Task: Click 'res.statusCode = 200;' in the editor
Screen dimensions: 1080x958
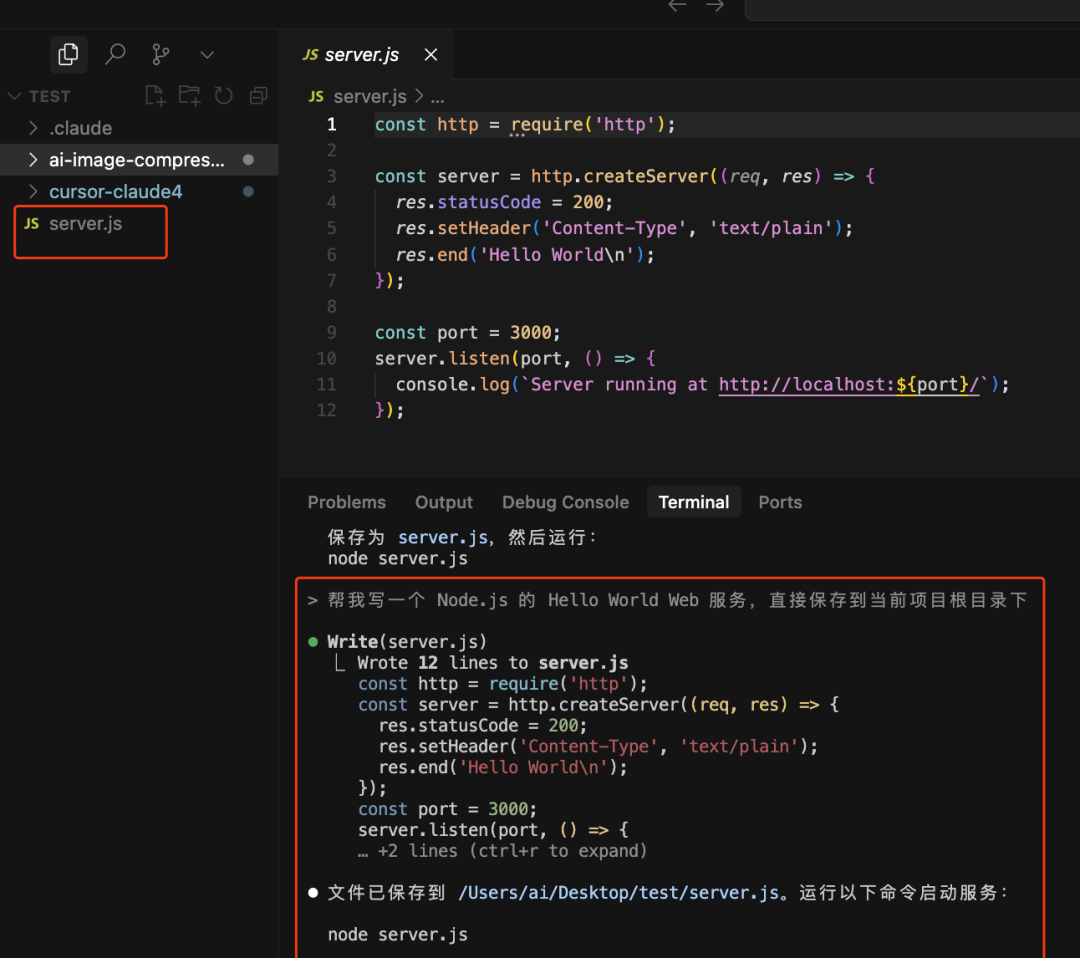Action: [x=504, y=202]
